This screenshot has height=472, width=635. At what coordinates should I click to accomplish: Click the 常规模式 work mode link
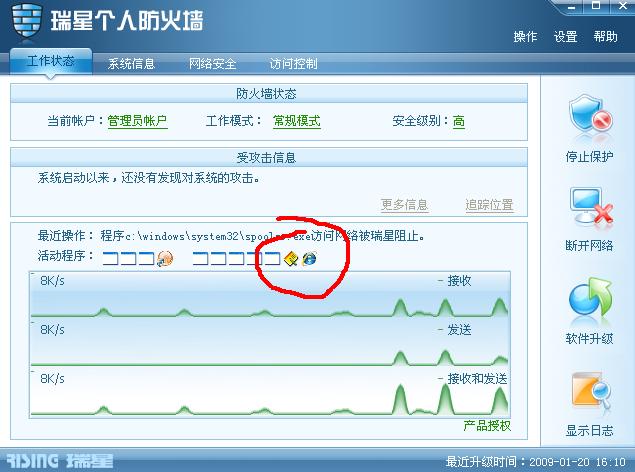pyautogui.click(x=296, y=121)
